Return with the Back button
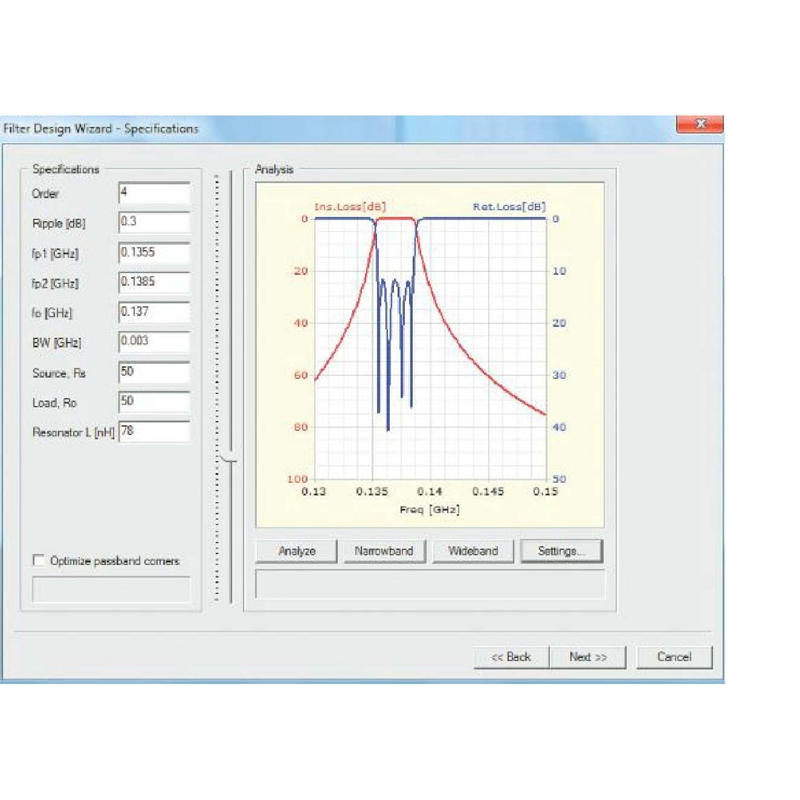800x800 pixels. tap(511, 657)
